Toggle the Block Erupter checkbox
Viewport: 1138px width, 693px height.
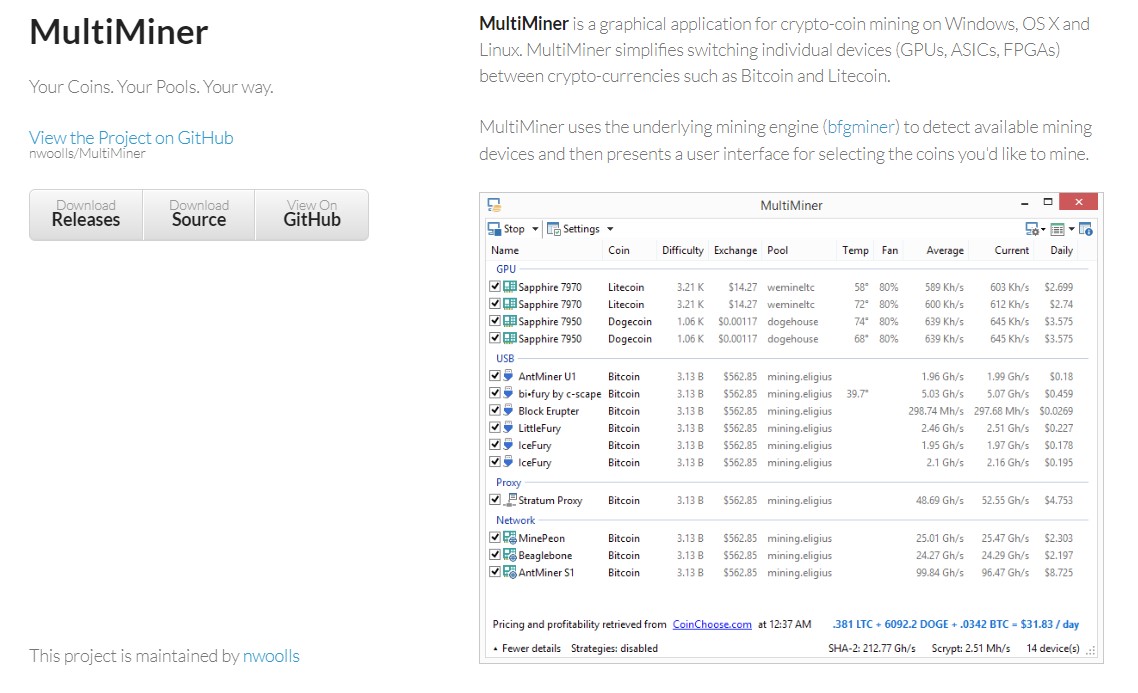(x=495, y=410)
